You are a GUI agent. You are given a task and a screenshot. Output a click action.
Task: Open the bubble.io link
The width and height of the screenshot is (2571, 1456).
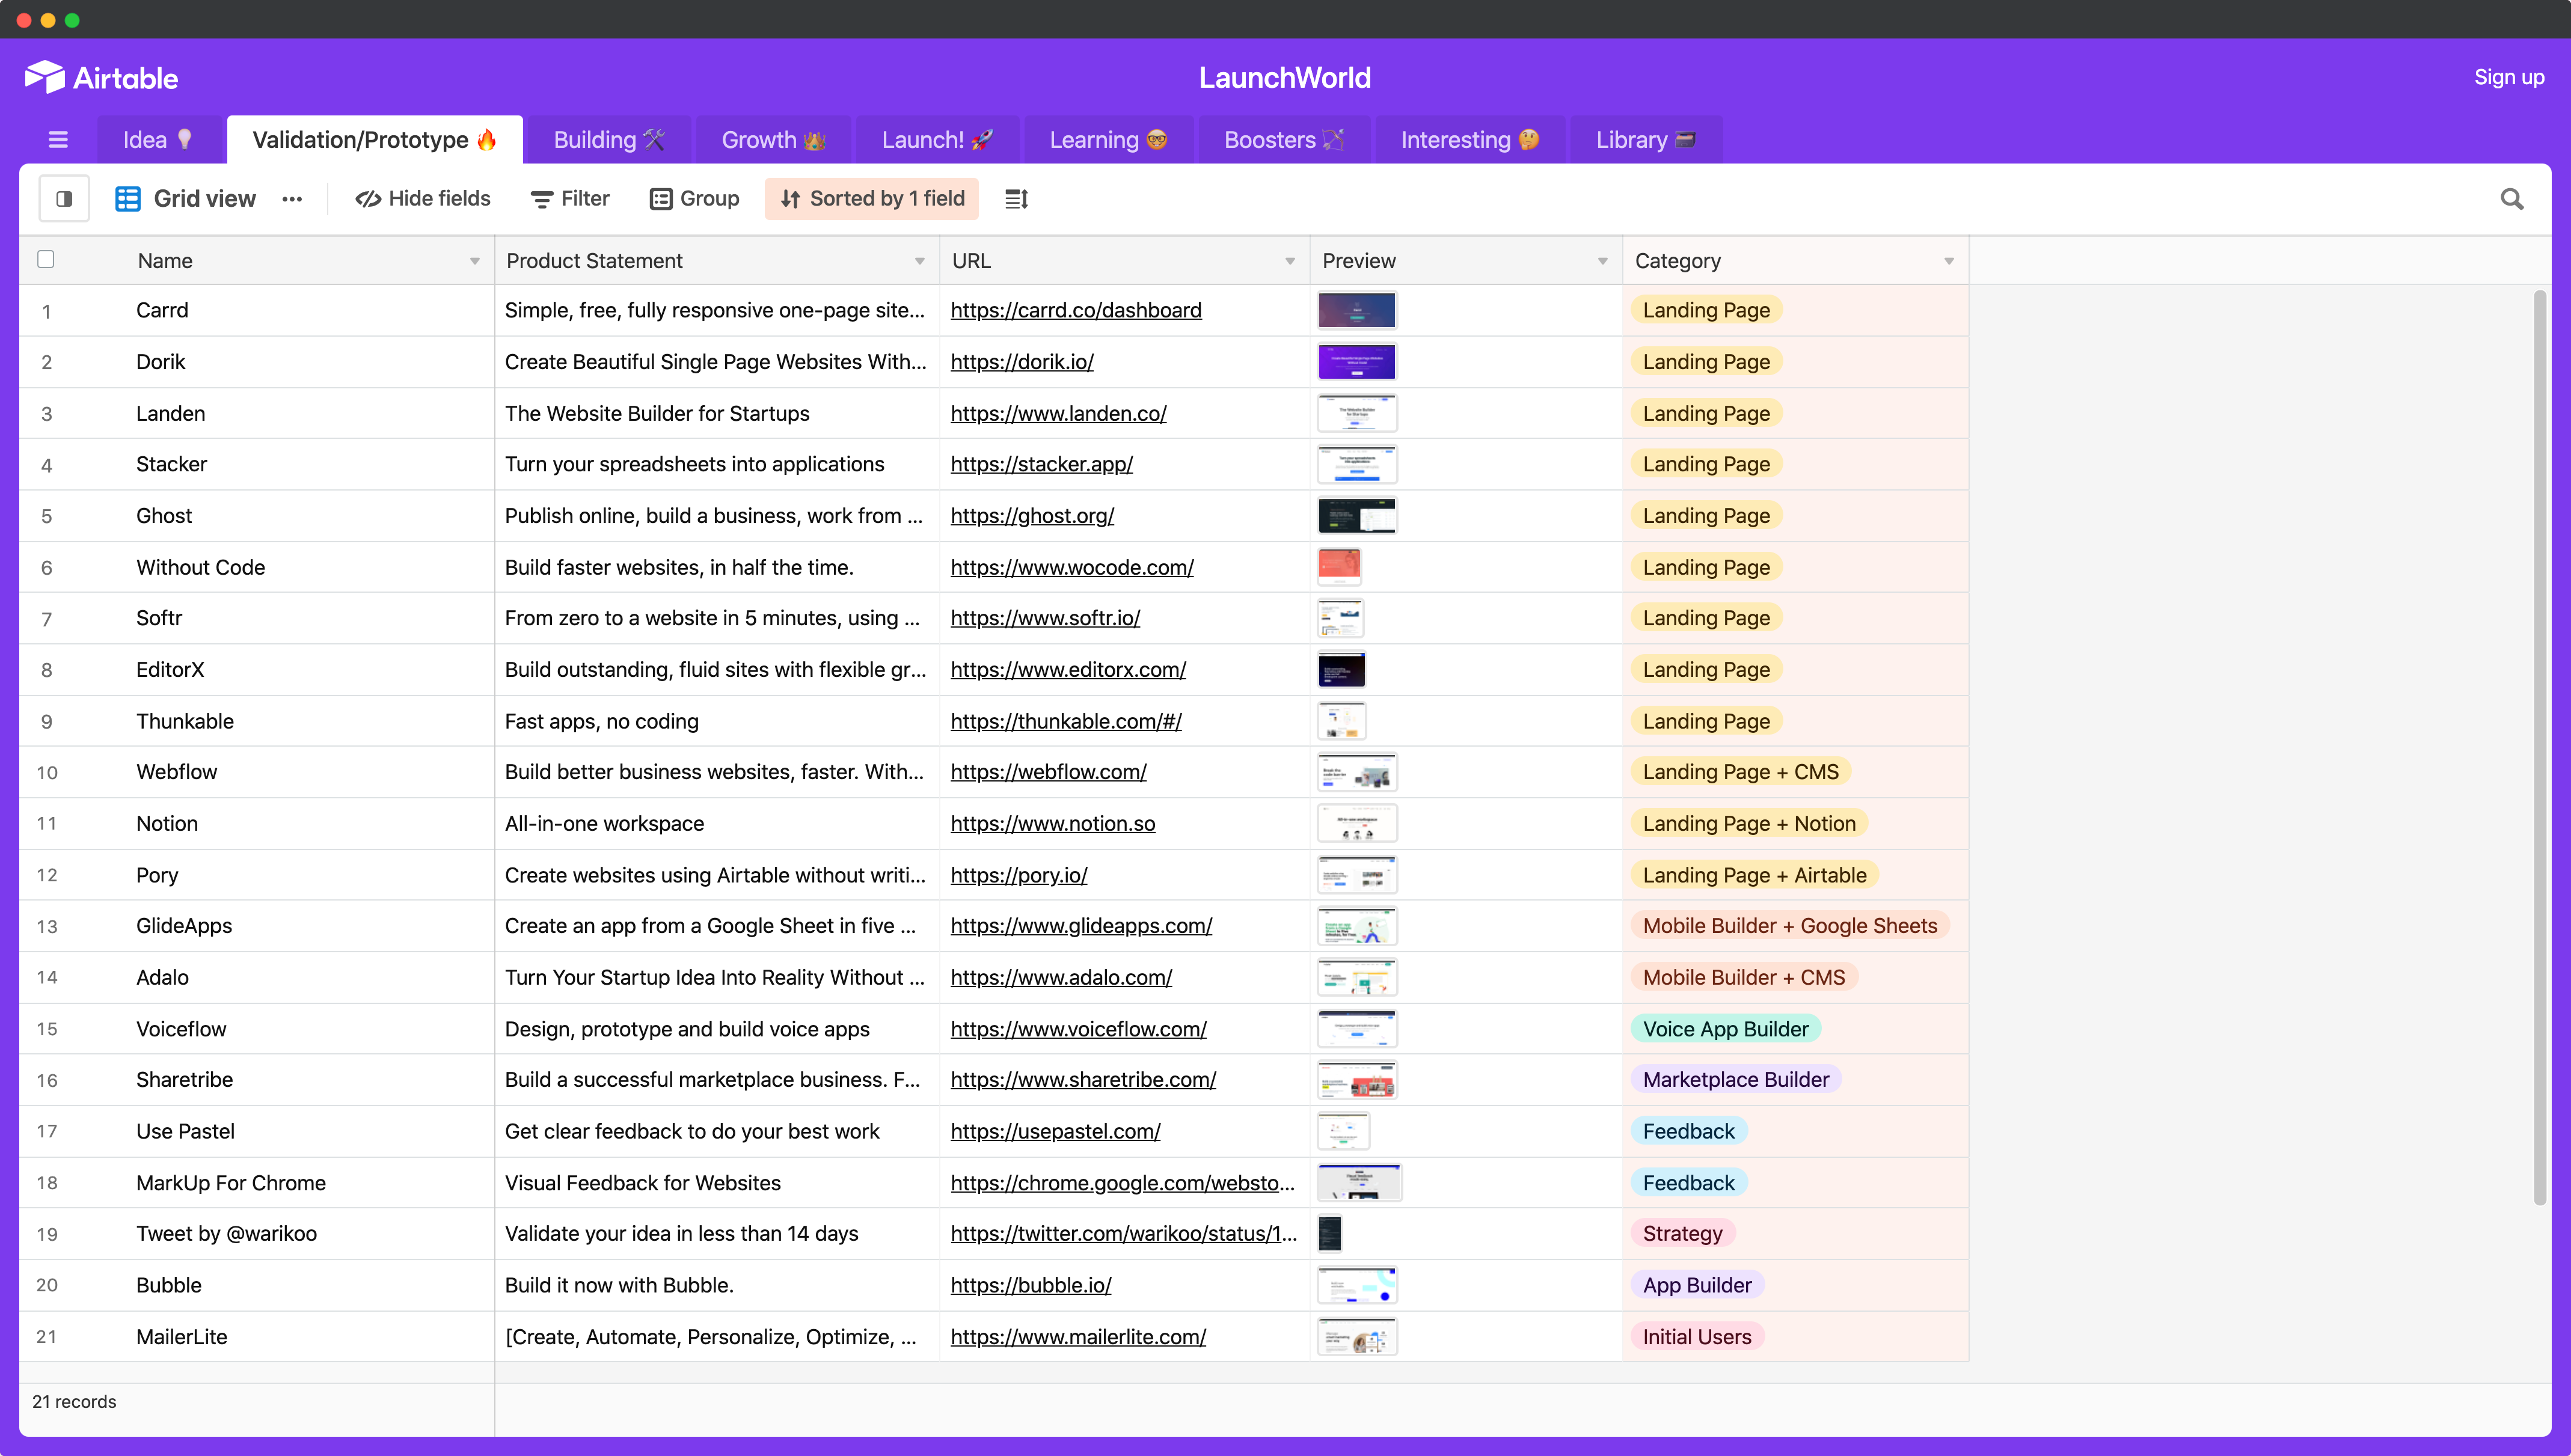[x=1031, y=1285]
